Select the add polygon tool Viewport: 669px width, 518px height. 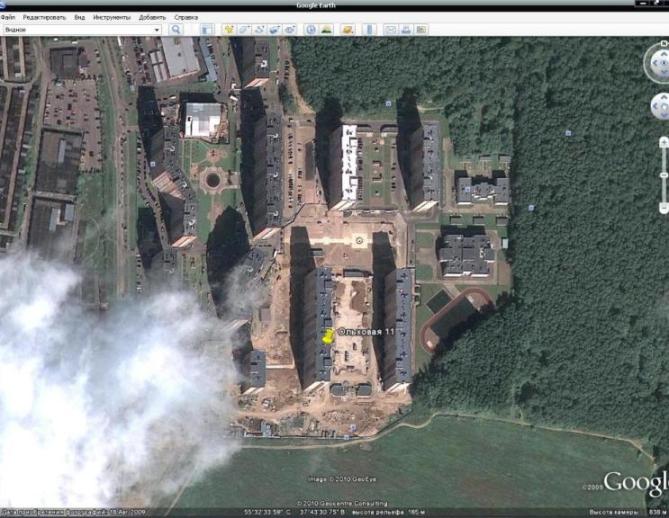243,30
